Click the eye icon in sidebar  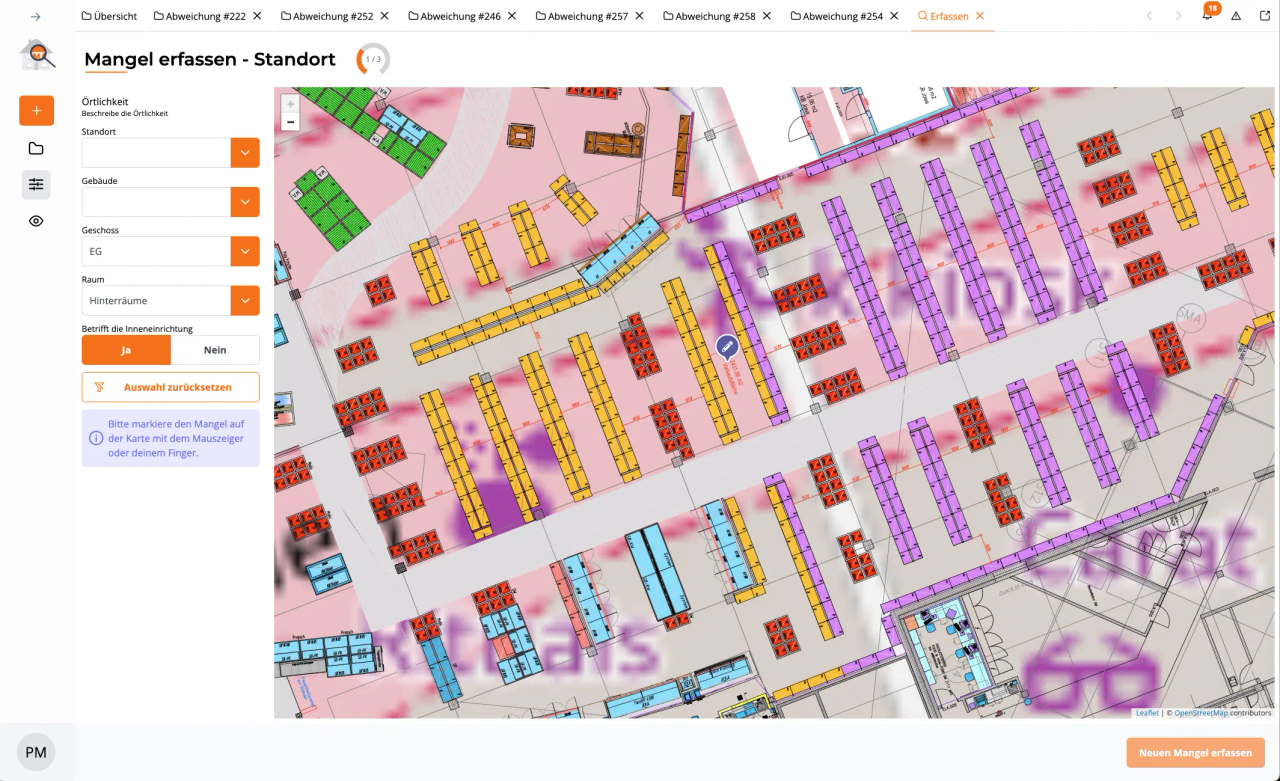click(36, 221)
